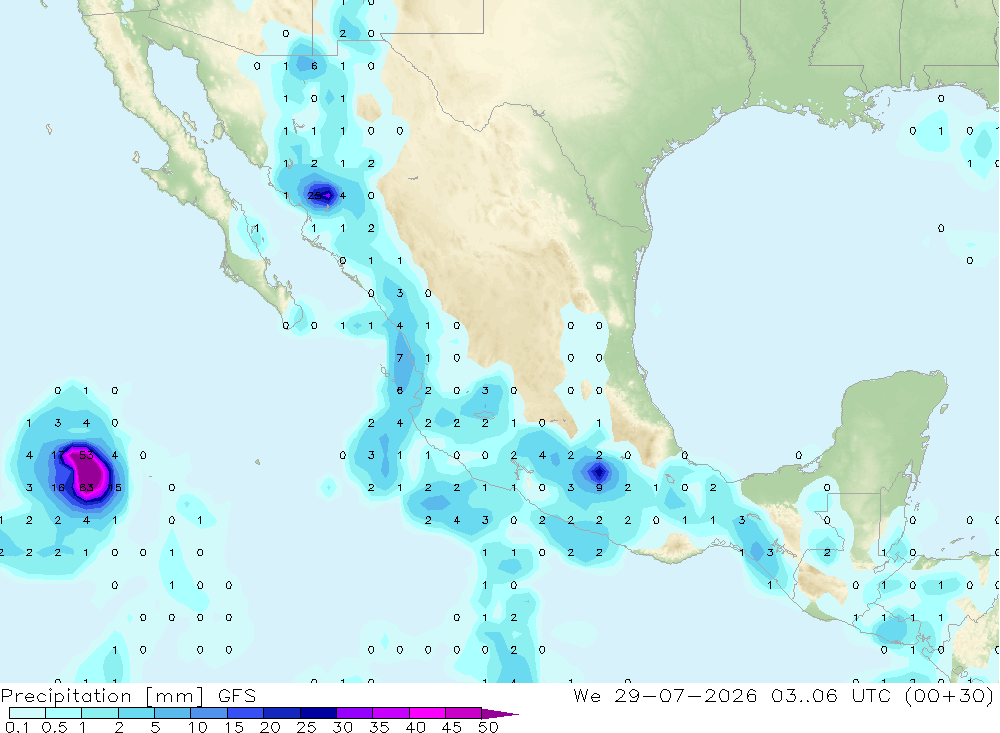
Task: Click the '16' precipitation value on the map
Action: coord(57,487)
